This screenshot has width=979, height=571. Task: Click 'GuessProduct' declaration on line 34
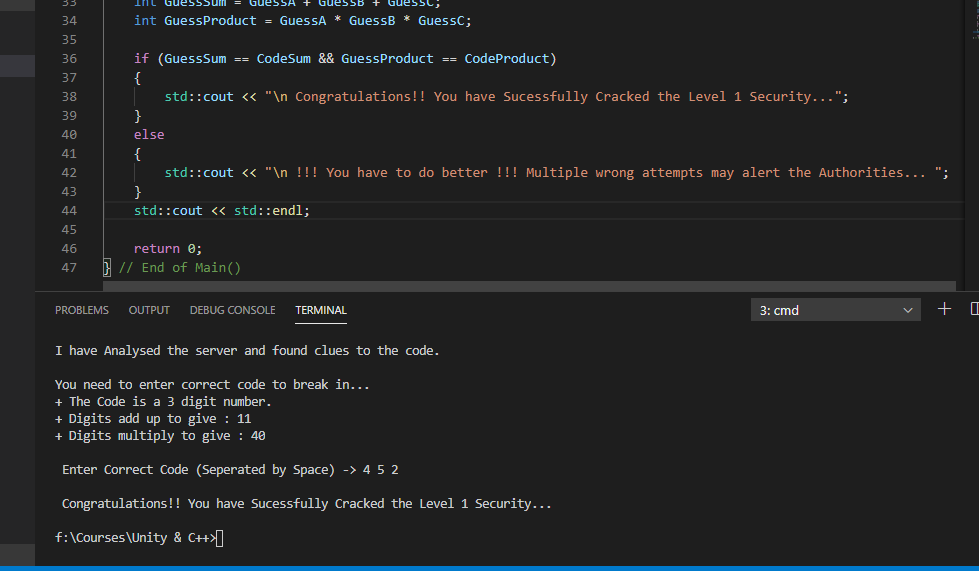pos(210,21)
